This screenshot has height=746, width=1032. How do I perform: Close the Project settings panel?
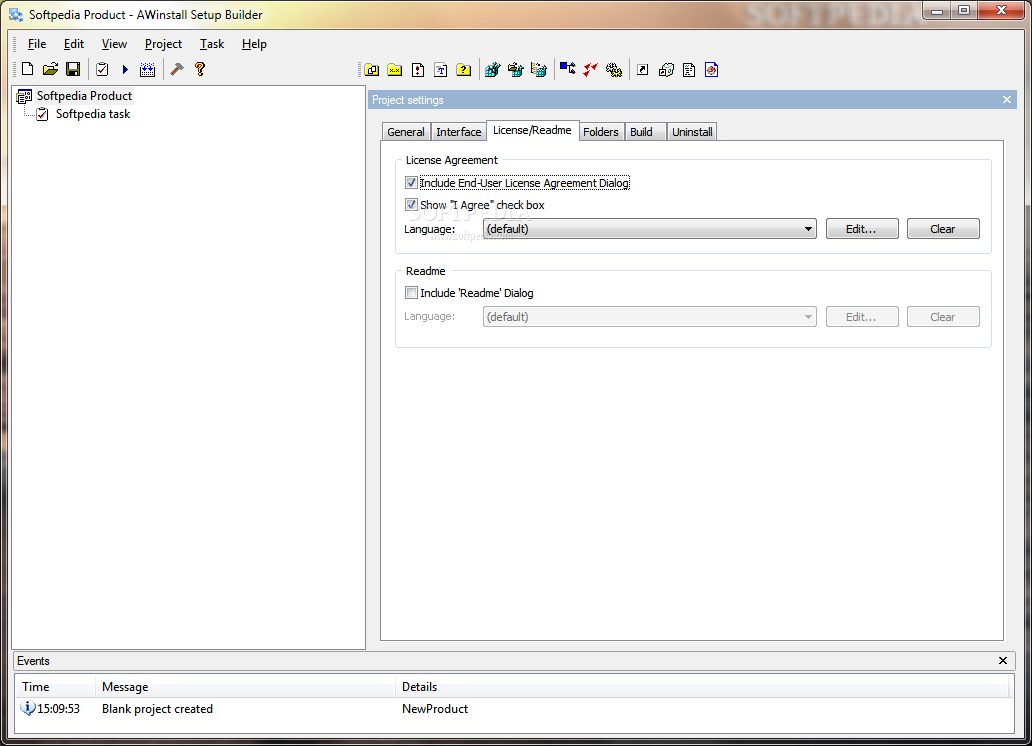point(1006,100)
